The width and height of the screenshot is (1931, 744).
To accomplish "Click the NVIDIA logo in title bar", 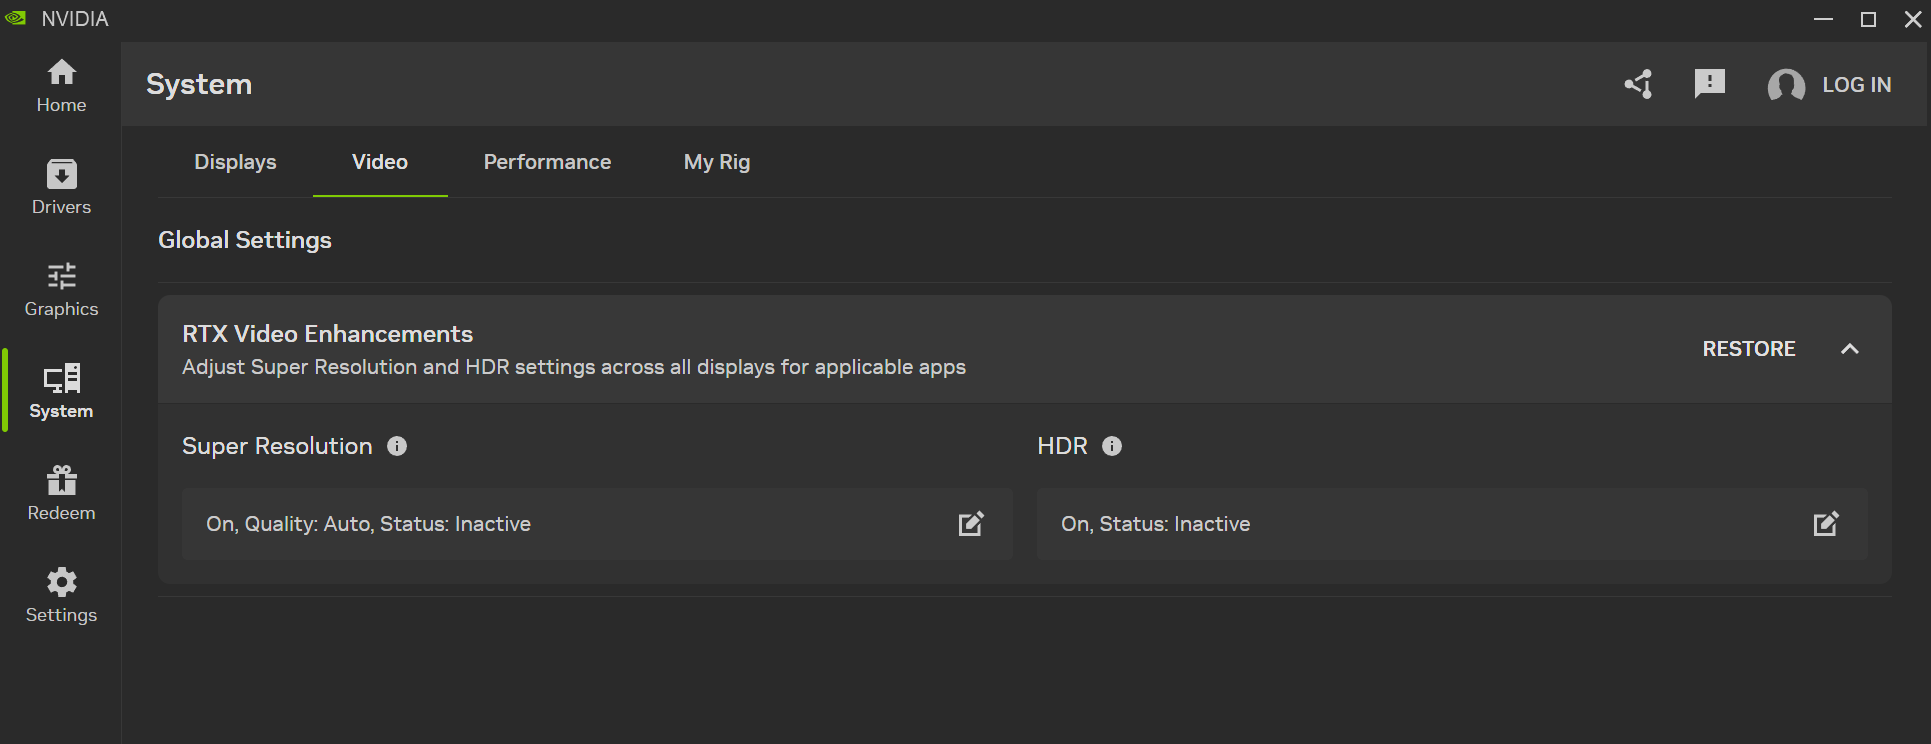I will [x=16, y=19].
